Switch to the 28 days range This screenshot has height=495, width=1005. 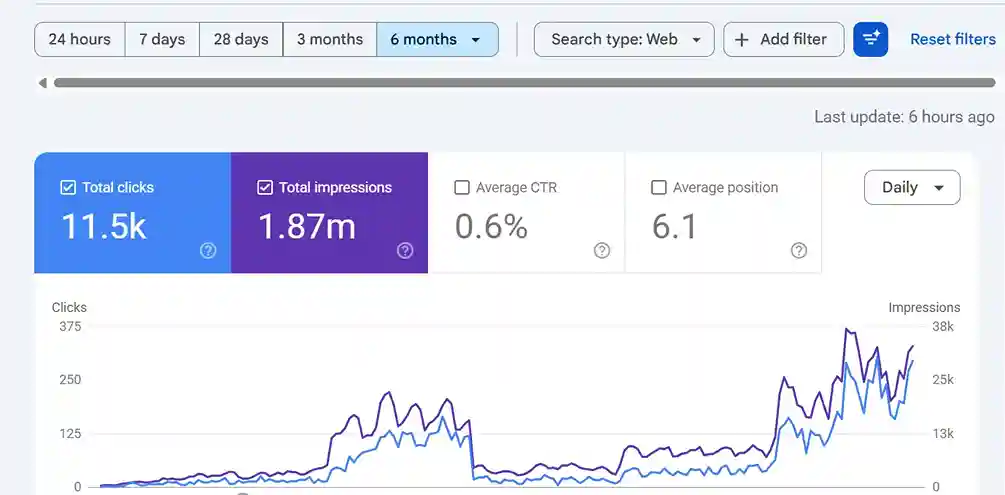pyautogui.click(x=241, y=39)
